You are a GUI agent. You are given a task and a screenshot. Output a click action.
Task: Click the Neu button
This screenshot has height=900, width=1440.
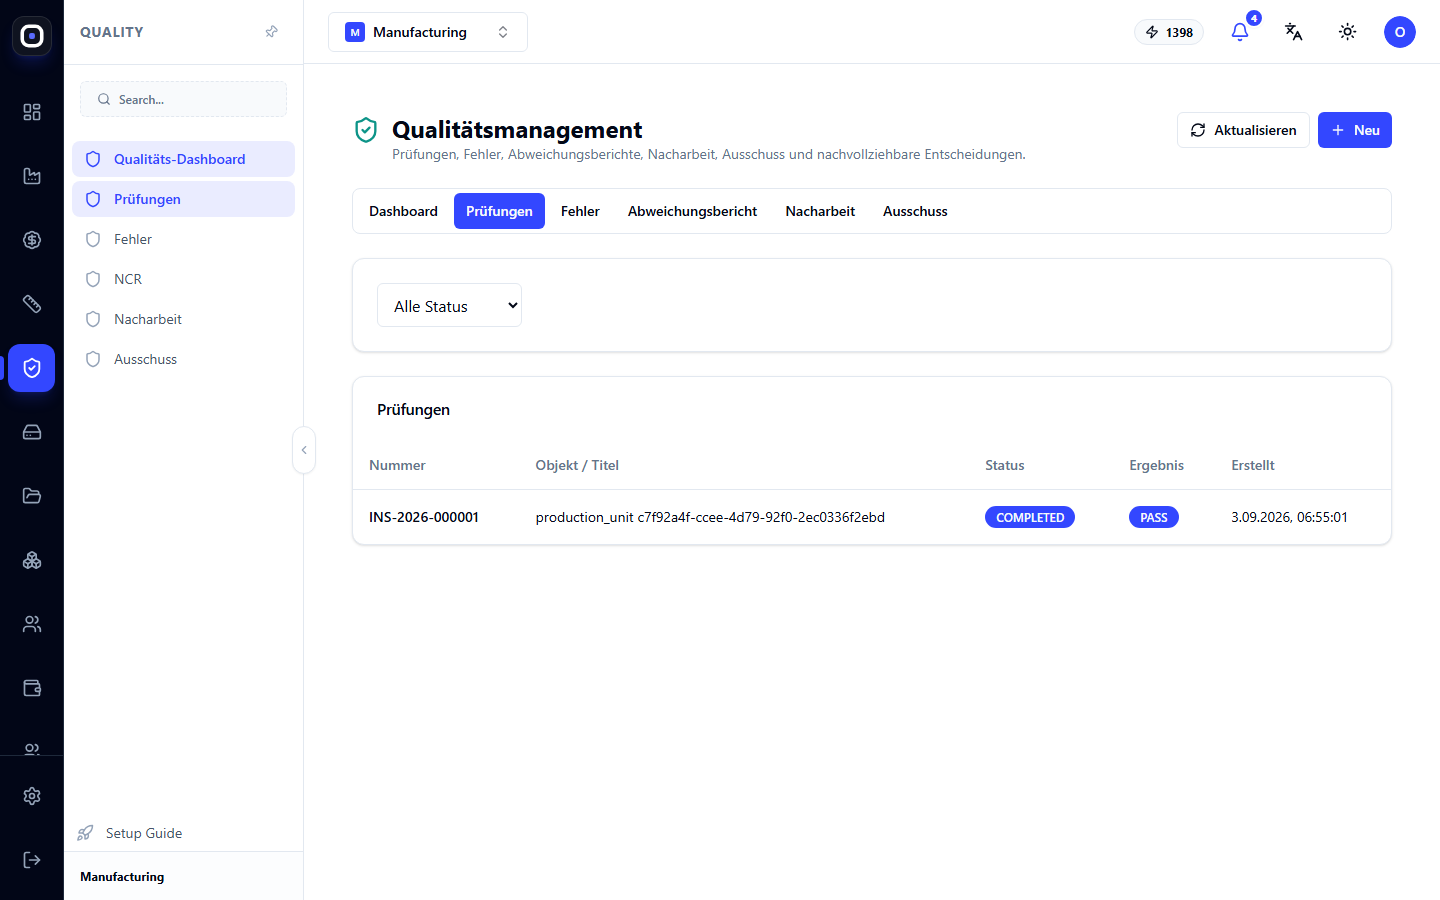coord(1355,130)
